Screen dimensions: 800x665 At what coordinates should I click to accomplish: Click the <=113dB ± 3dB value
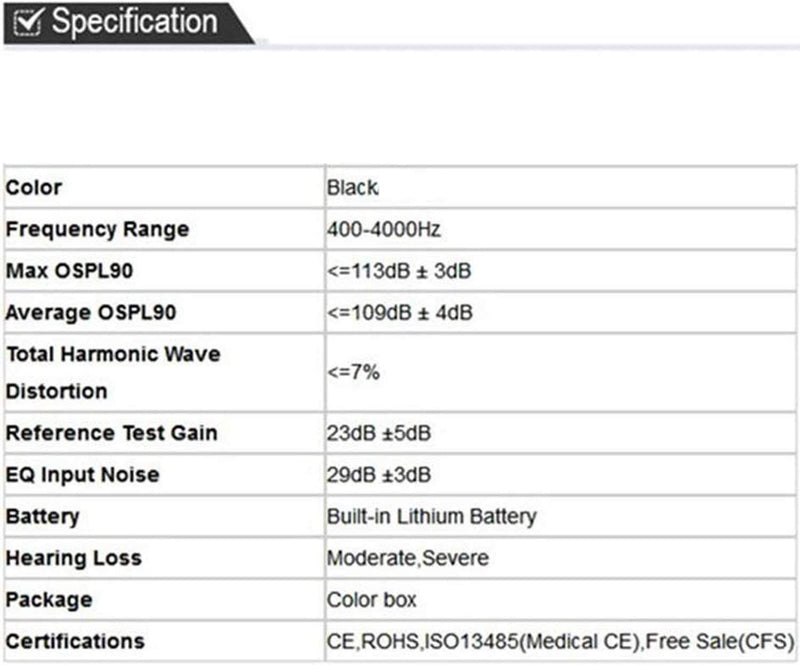tap(400, 271)
